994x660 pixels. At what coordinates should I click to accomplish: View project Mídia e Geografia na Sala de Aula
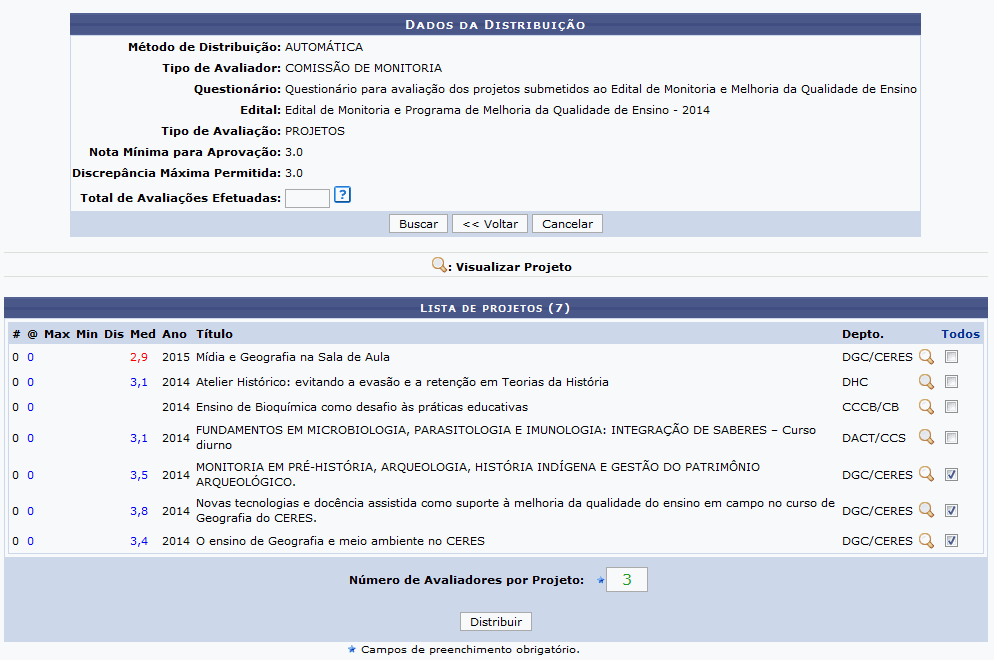coord(926,357)
